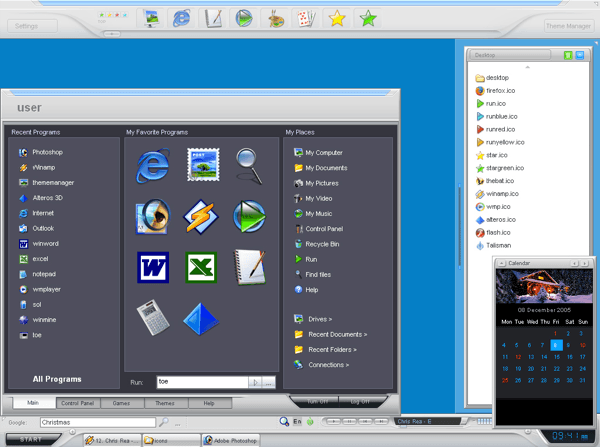Click the magnifying glass search icon in favorites
The image size is (600, 447).
point(248,165)
